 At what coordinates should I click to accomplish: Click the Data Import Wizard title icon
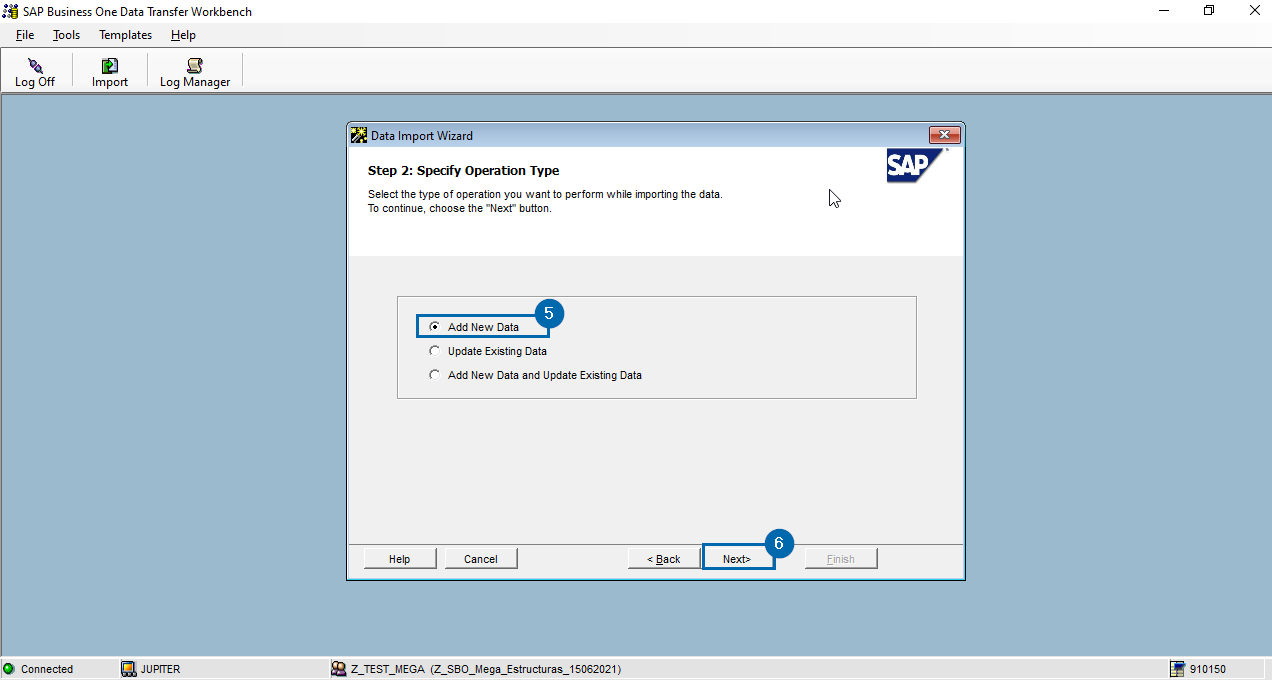coord(359,135)
